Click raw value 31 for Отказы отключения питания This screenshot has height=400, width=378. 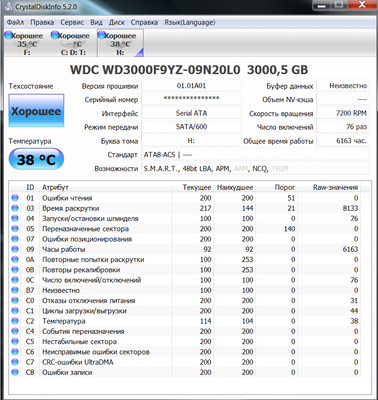tap(354, 301)
